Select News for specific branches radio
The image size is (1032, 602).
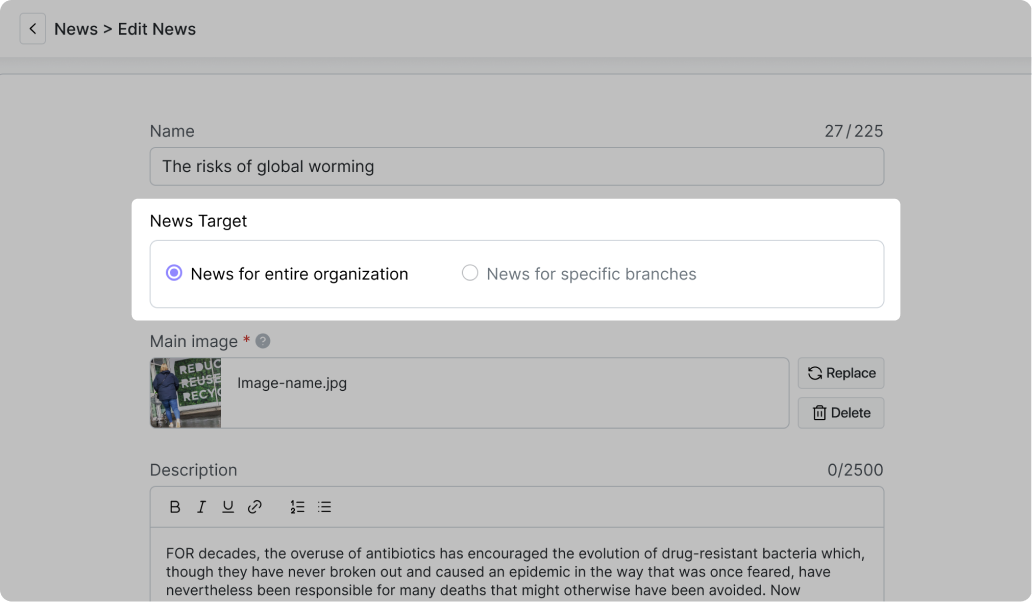[470, 273]
